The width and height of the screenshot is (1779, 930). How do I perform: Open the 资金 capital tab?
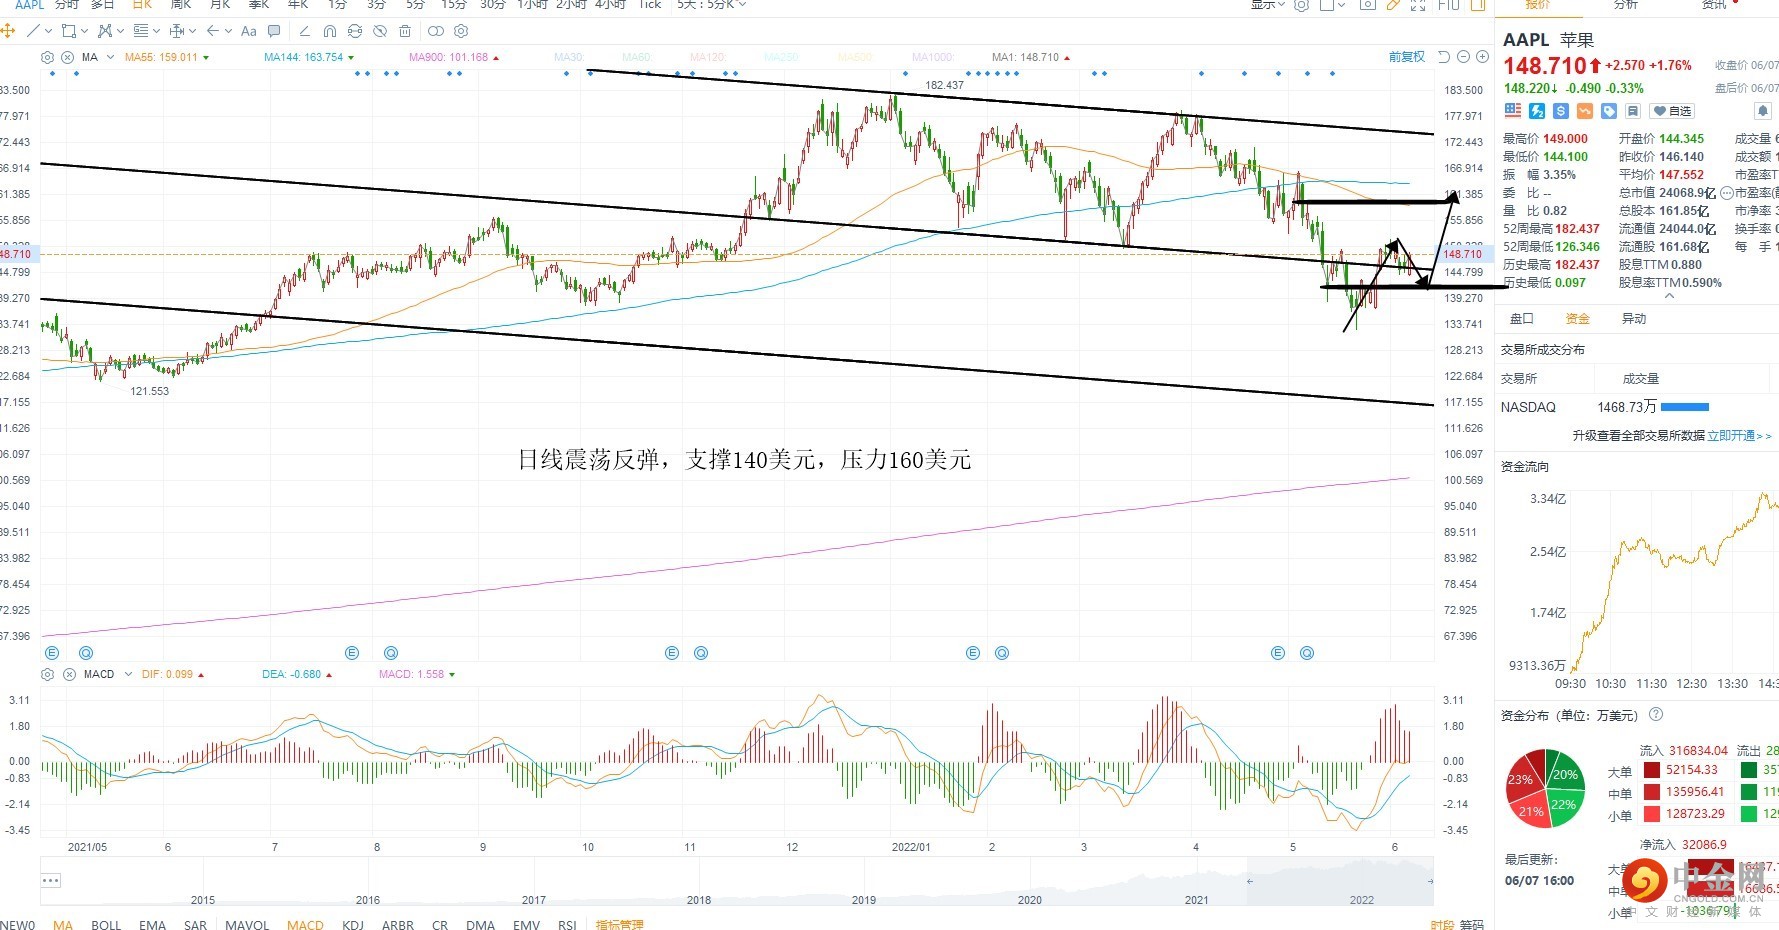[1577, 319]
